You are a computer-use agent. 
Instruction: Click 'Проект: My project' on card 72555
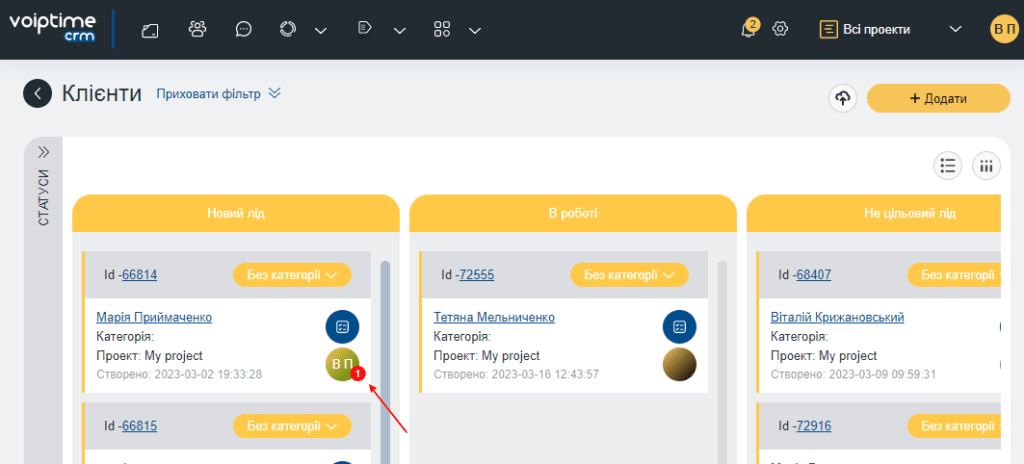click(487, 356)
